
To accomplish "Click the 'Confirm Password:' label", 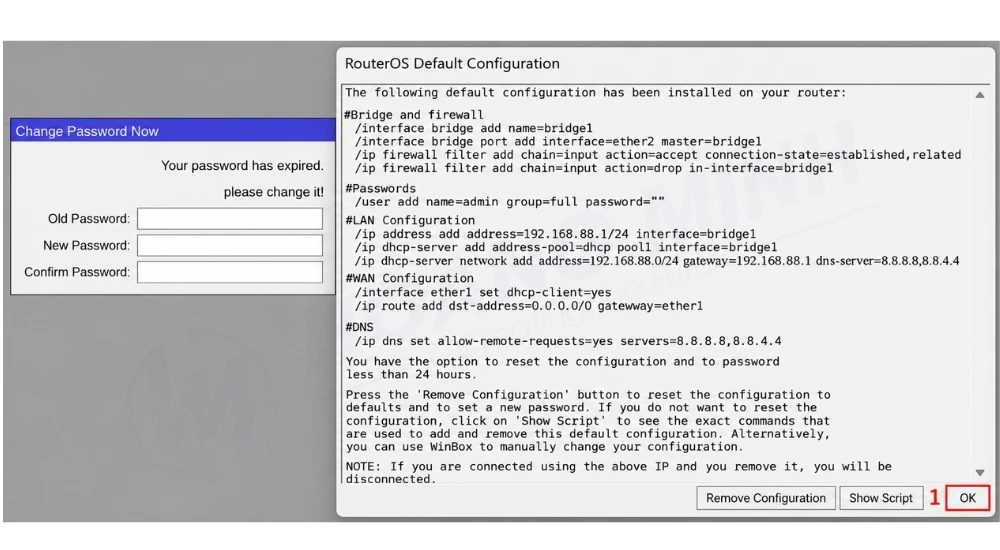I will [77, 272].
